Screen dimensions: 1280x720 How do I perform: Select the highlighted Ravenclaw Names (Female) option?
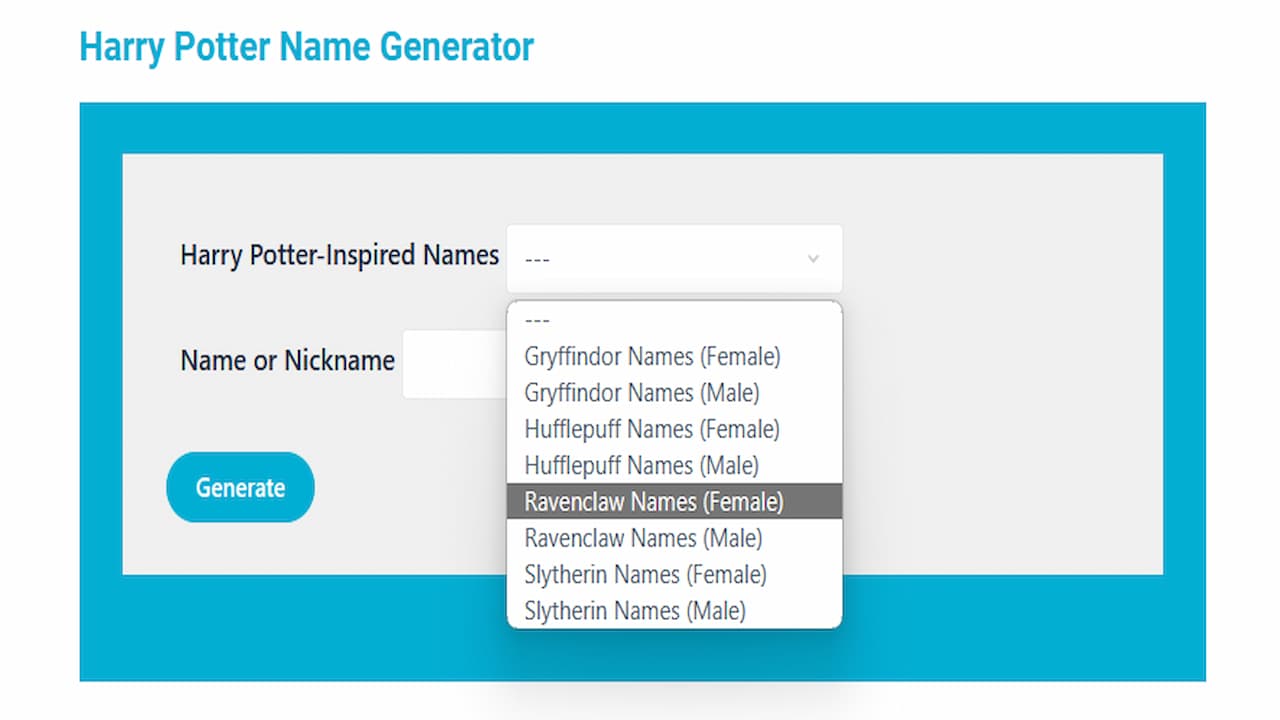coord(654,502)
